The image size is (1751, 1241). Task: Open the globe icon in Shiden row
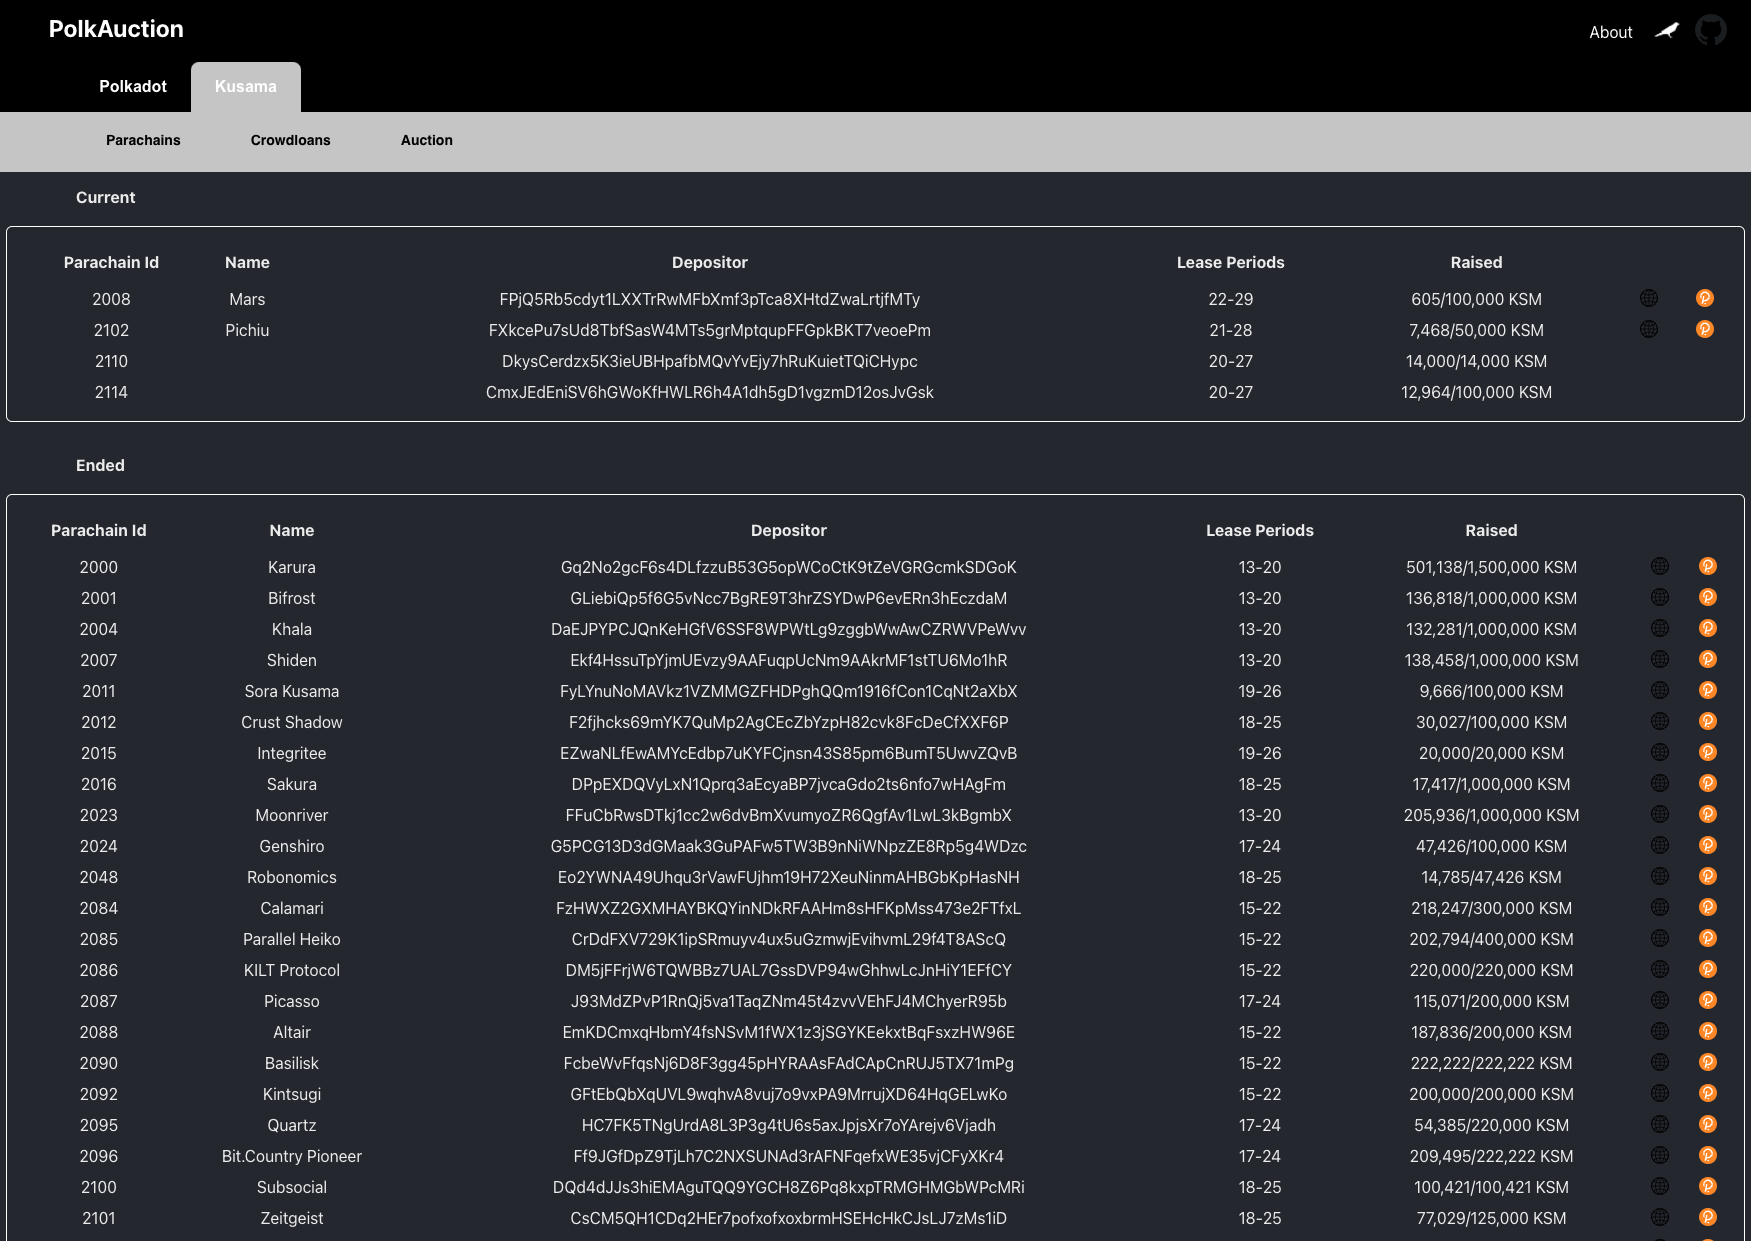coord(1660,659)
